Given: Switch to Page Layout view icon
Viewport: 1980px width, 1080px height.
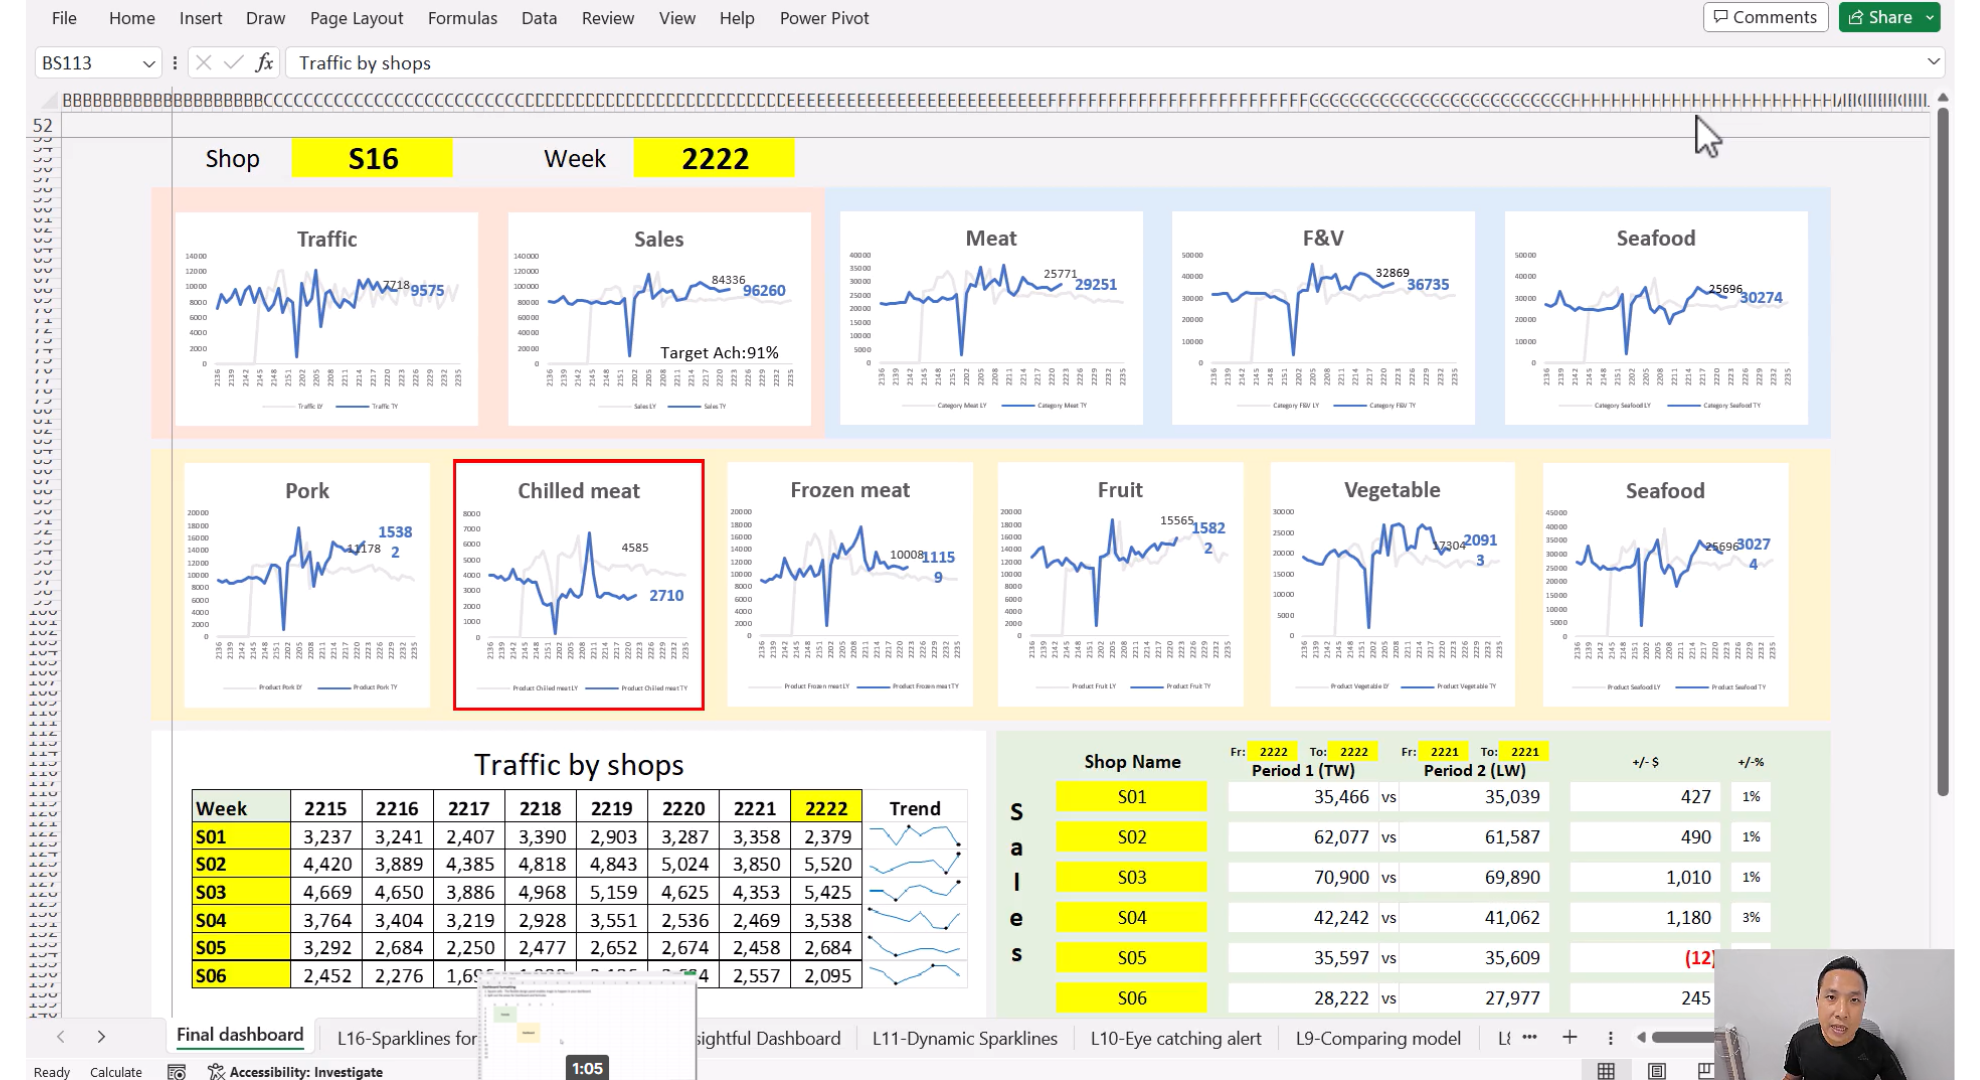Looking at the screenshot, I should 1657,1071.
